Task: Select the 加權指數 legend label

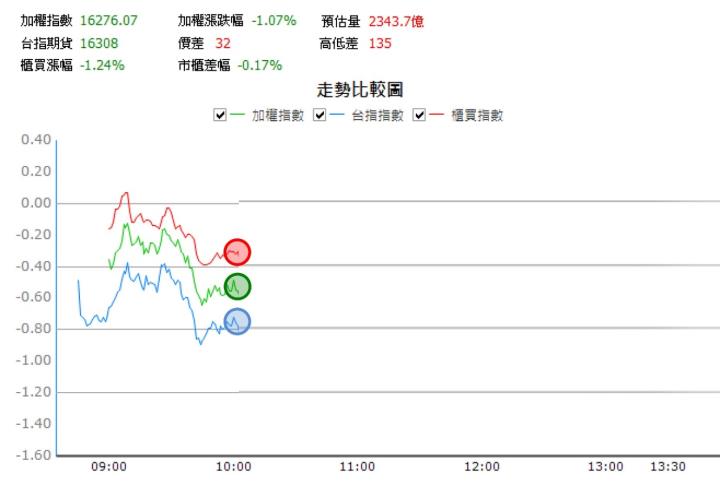Action: click(278, 115)
